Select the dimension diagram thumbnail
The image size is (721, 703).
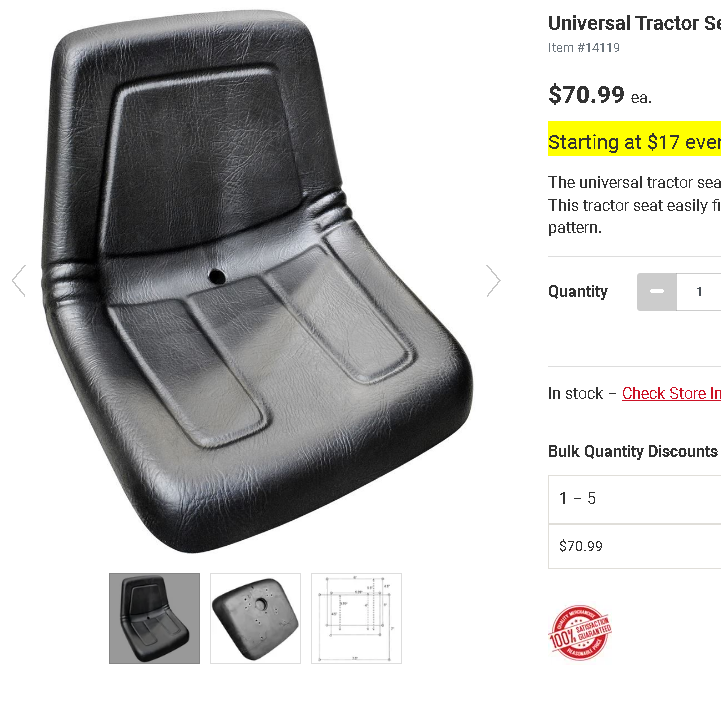pyautogui.click(x=356, y=618)
